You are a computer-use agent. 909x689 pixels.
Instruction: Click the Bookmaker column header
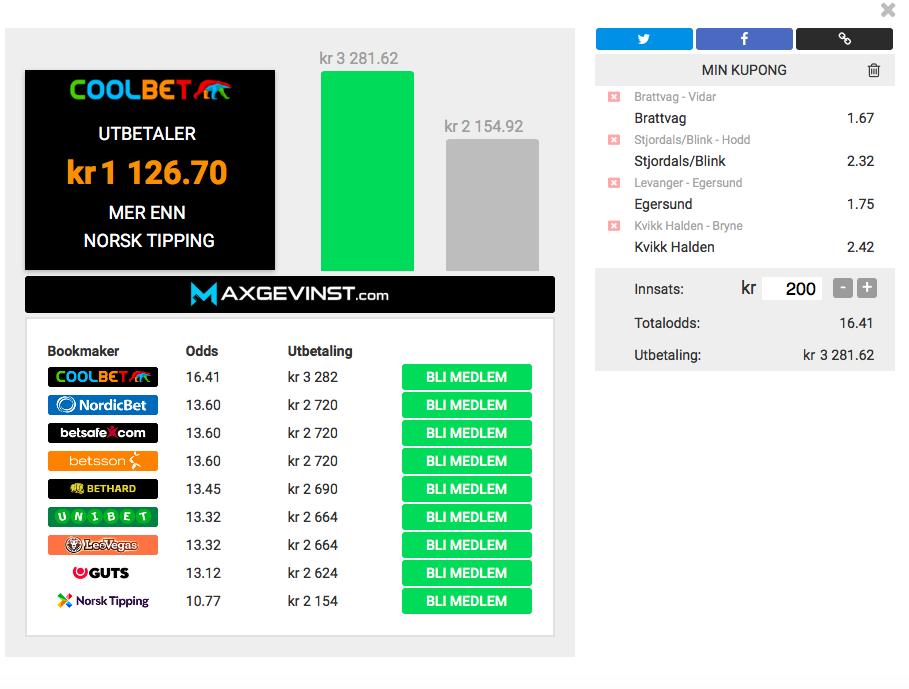point(83,351)
